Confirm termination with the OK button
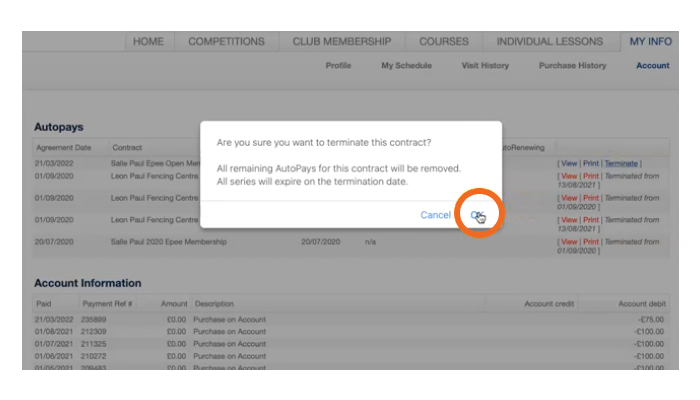 [478, 215]
